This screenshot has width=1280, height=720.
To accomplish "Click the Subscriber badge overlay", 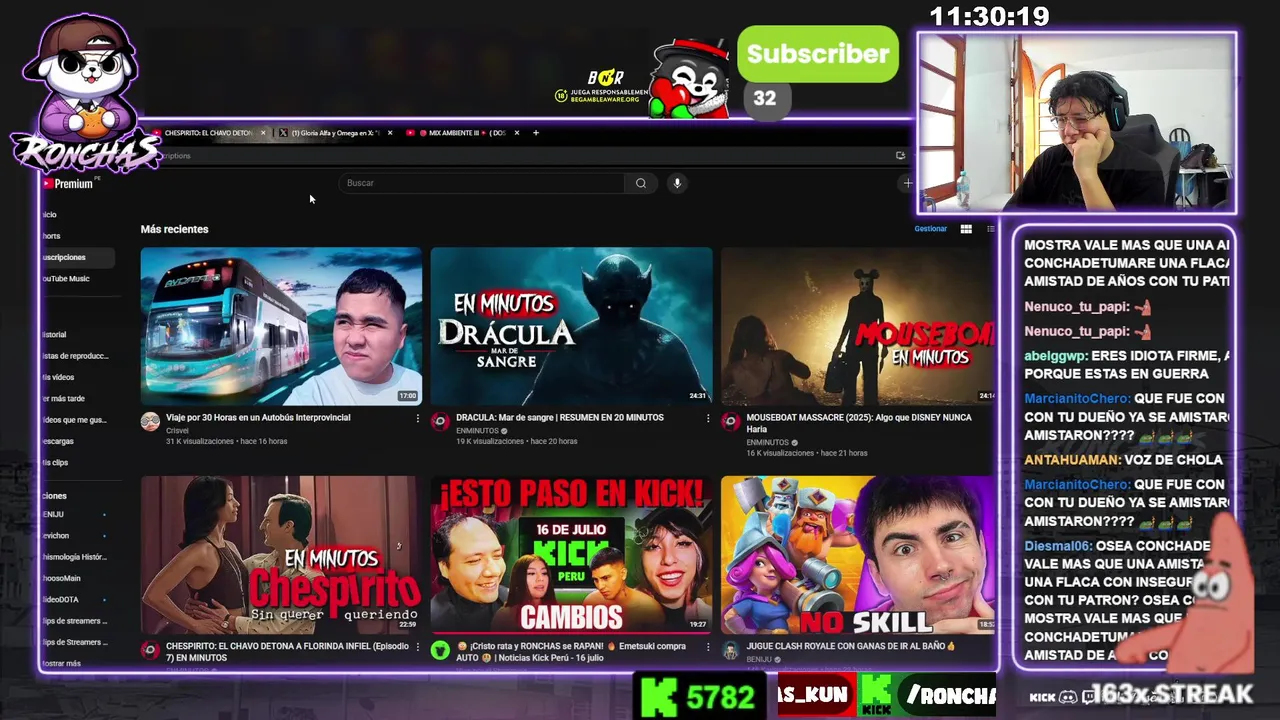I will coord(818,54).
